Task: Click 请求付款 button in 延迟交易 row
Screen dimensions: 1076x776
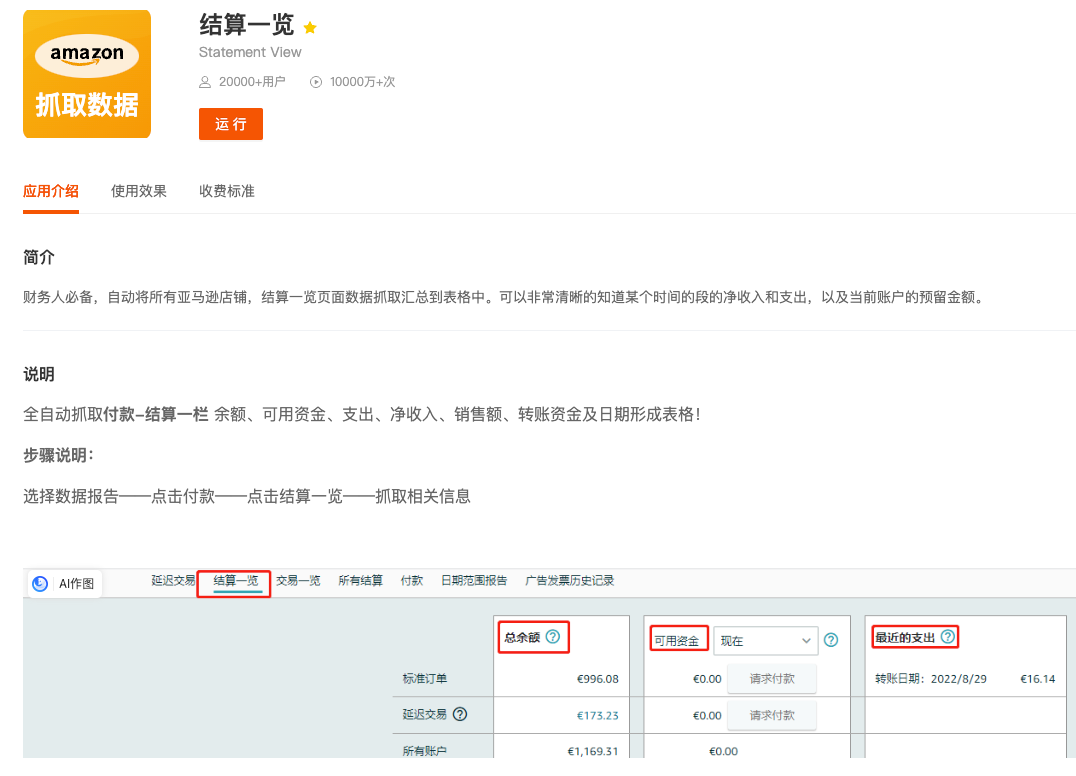Action: pos(771,715)
